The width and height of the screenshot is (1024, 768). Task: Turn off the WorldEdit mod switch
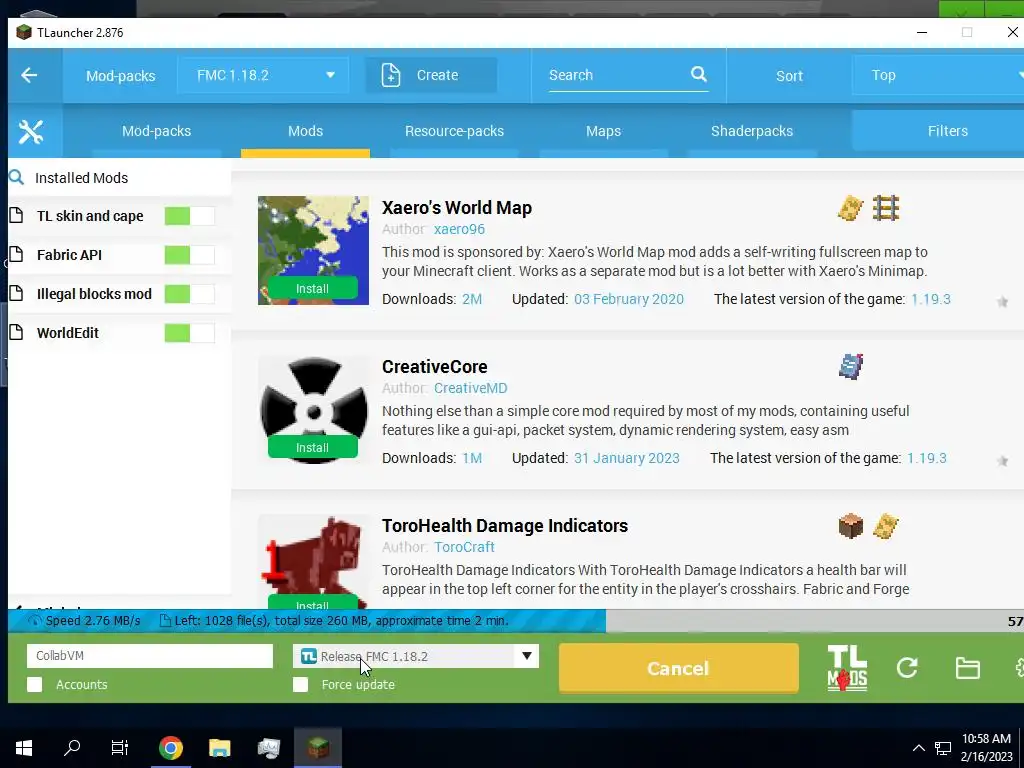coord(189,333)
